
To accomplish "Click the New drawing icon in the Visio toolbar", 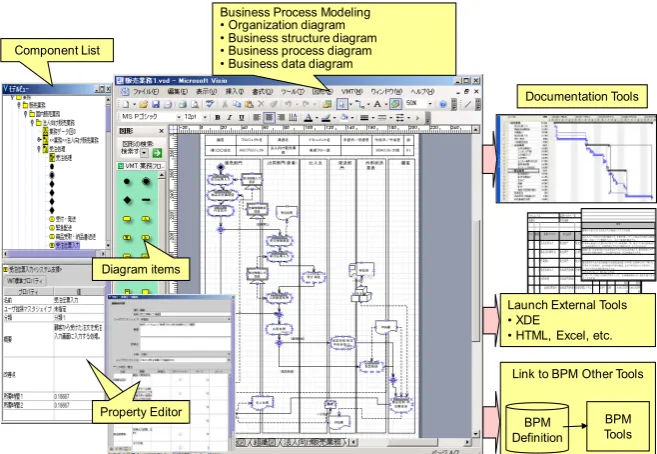I will [126, 104].
